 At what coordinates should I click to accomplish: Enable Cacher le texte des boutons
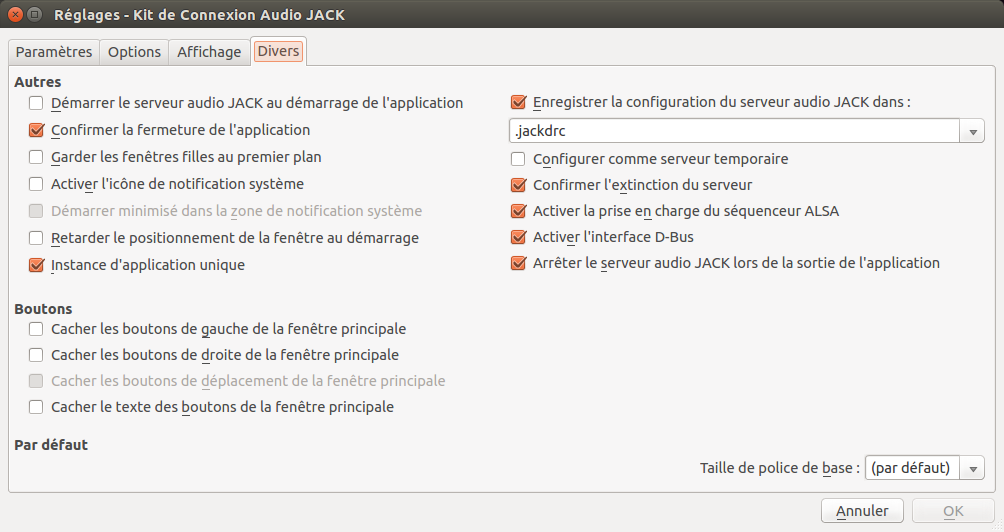click(x=37, y=407)
